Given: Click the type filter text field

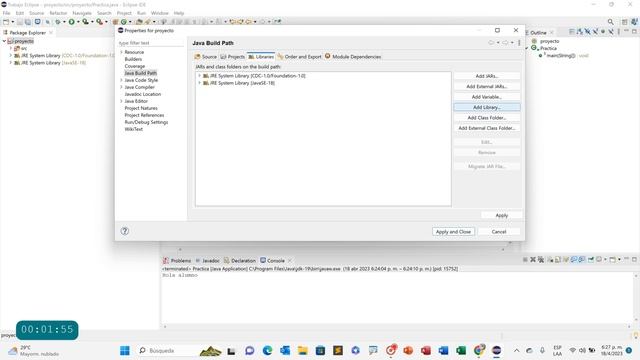Looking at the screenshot, I should pos(150,43).
